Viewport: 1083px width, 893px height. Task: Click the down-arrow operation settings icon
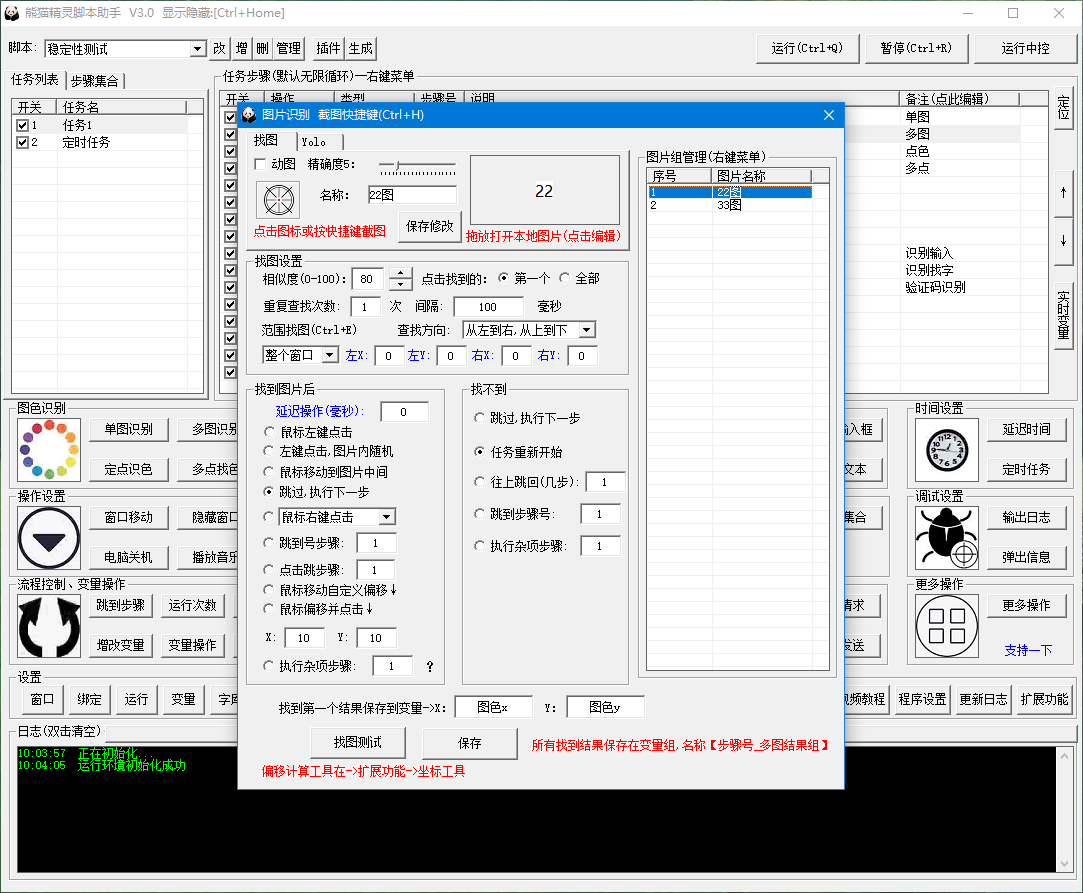point(48,538)
